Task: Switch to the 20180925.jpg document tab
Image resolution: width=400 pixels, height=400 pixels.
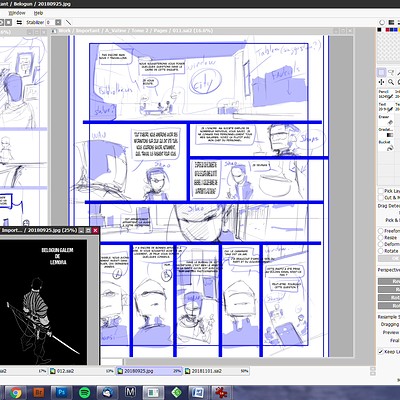Action: pyautogui.click(x=149, y=371)
